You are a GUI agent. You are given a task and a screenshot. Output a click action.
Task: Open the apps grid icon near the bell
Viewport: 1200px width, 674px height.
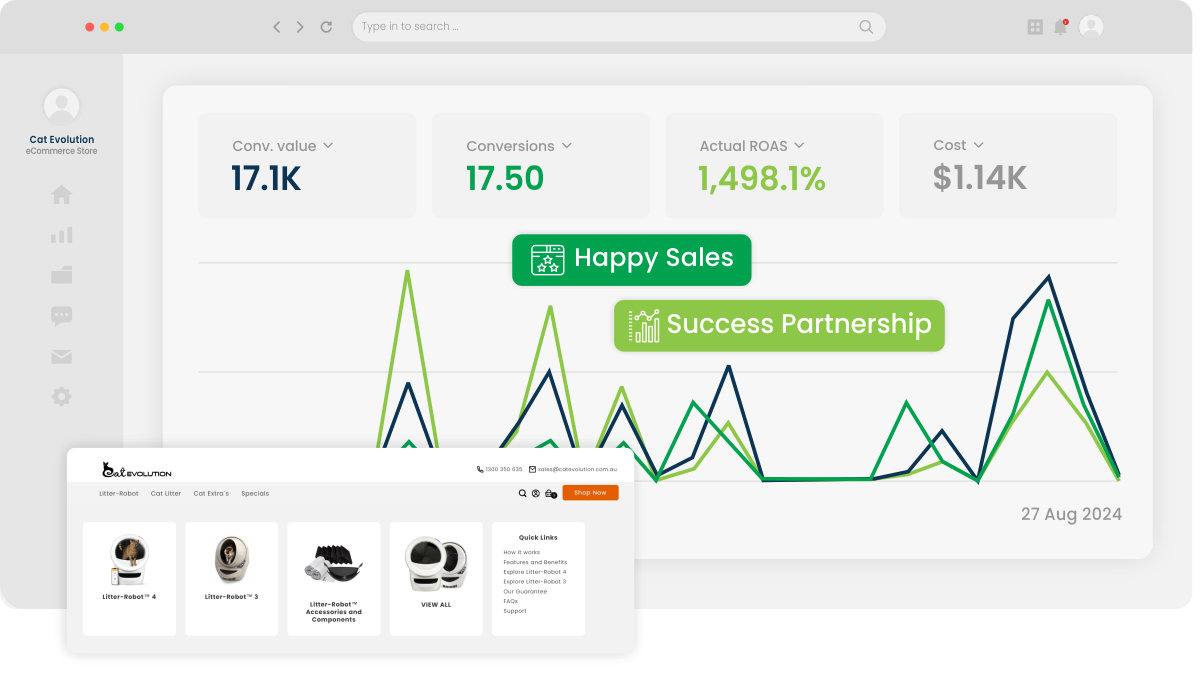point(1033,26)
